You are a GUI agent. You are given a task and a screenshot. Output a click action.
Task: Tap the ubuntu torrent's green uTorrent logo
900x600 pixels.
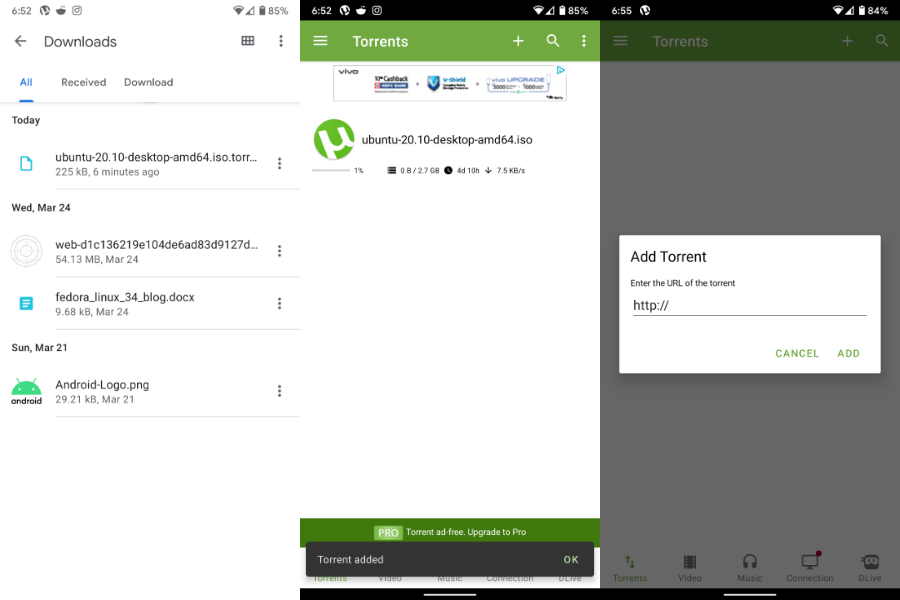tap(334, 138)
